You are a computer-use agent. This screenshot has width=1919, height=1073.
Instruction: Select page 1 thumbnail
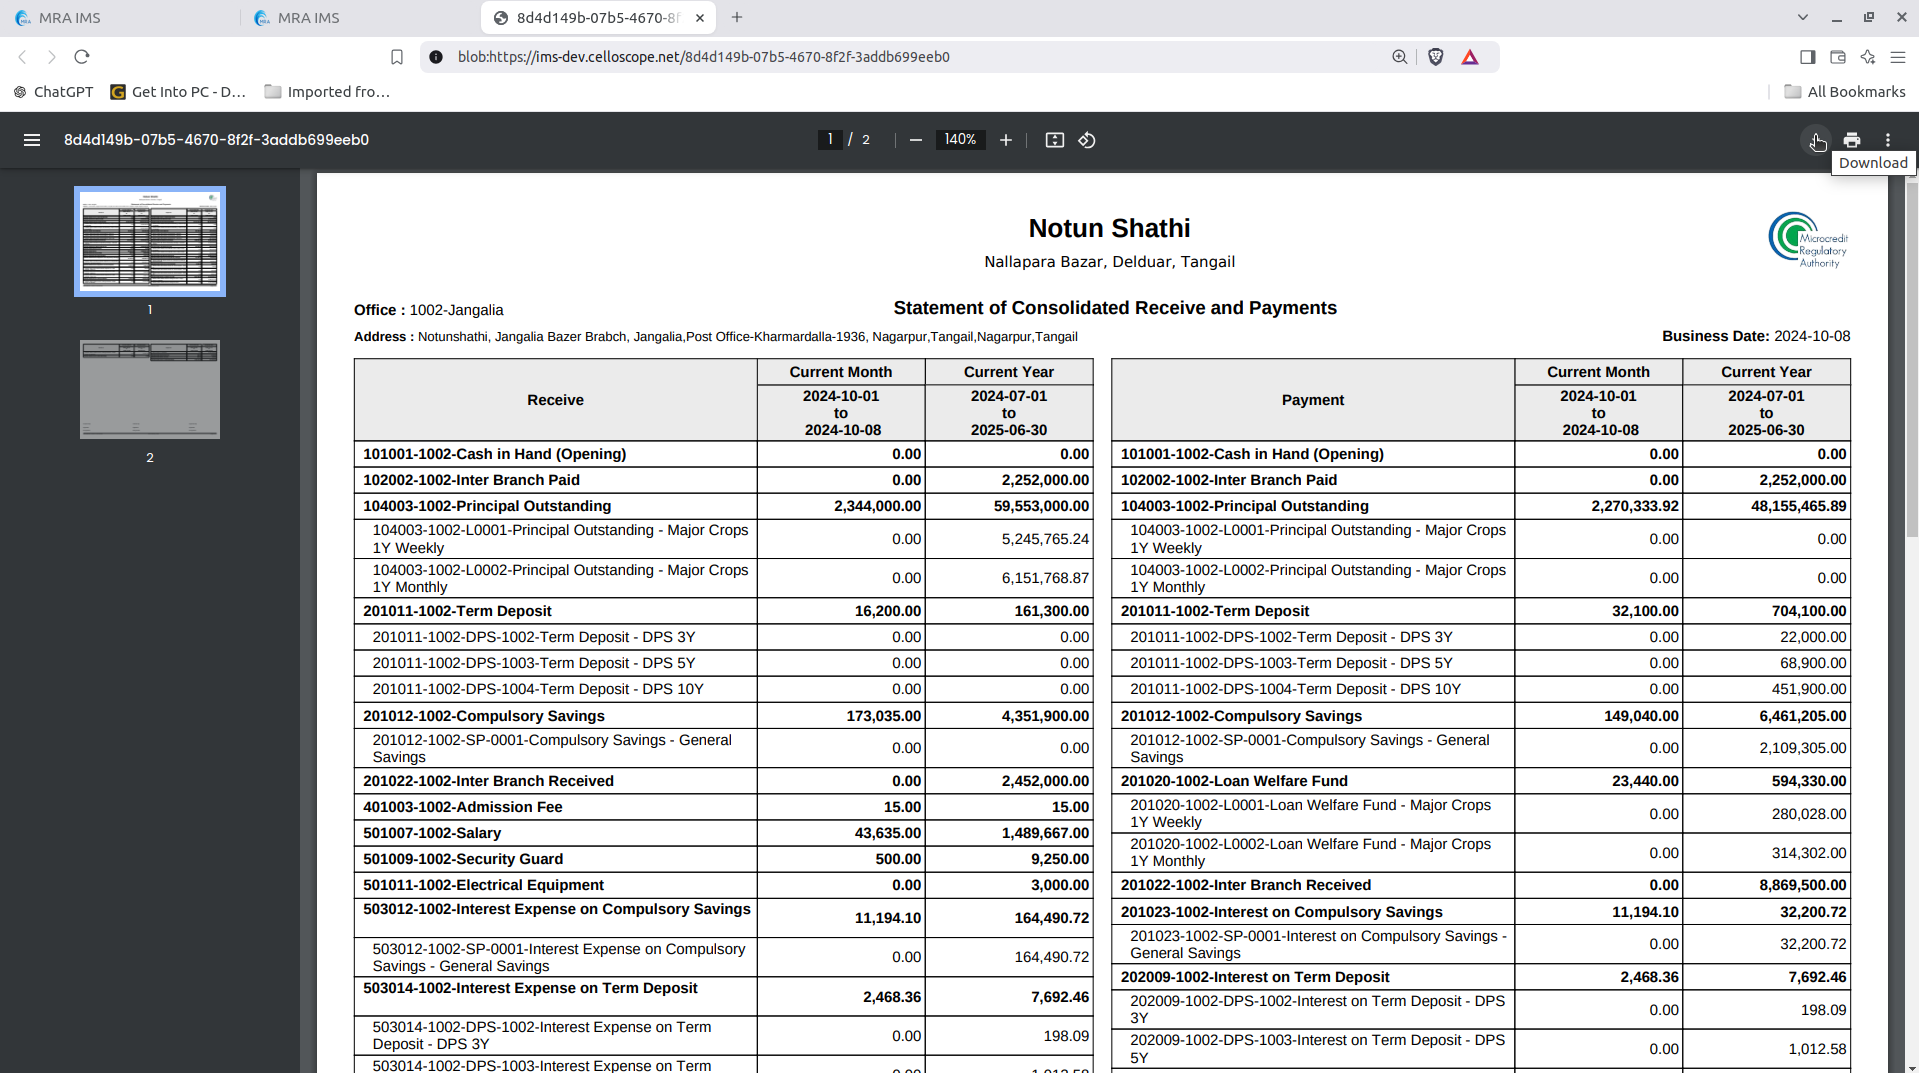tap(150, 241)
